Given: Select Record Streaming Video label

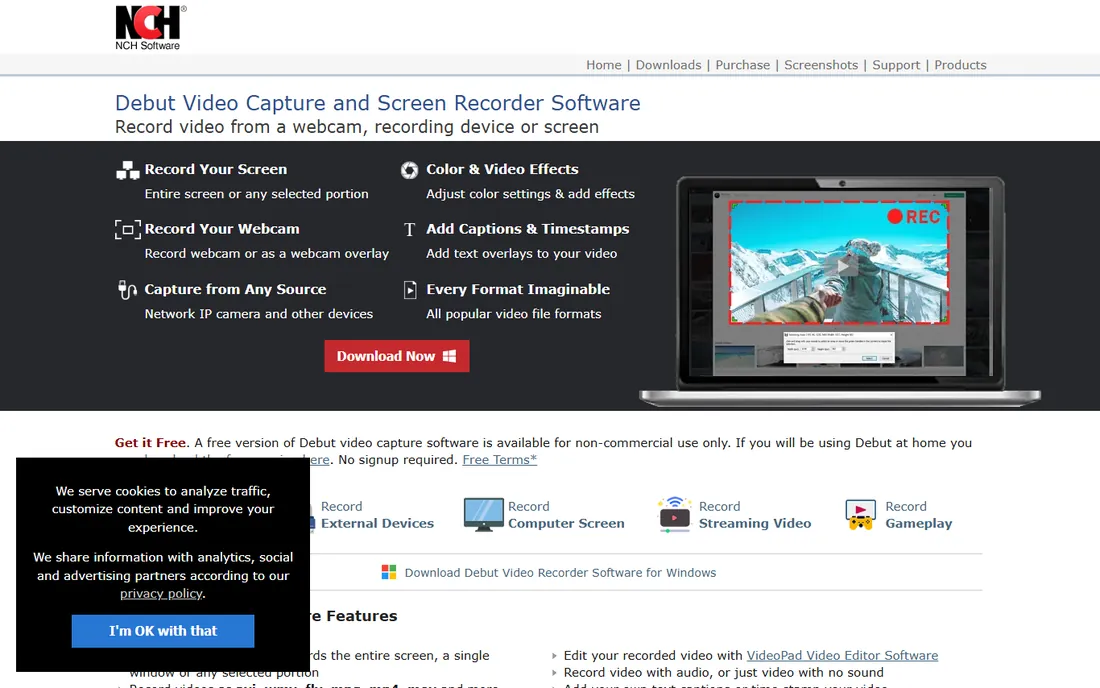Looking at the screenshot, I should point(755,515).
